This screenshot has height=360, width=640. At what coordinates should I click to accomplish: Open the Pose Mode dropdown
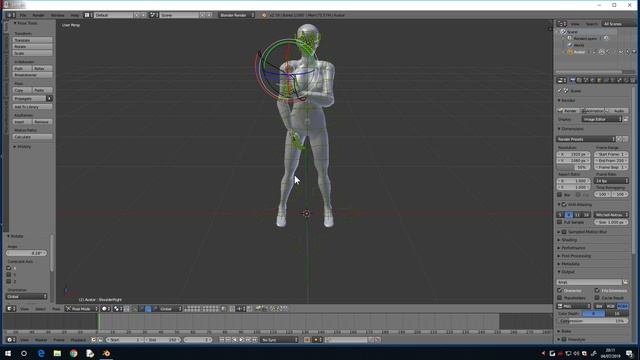coord(82,309)
